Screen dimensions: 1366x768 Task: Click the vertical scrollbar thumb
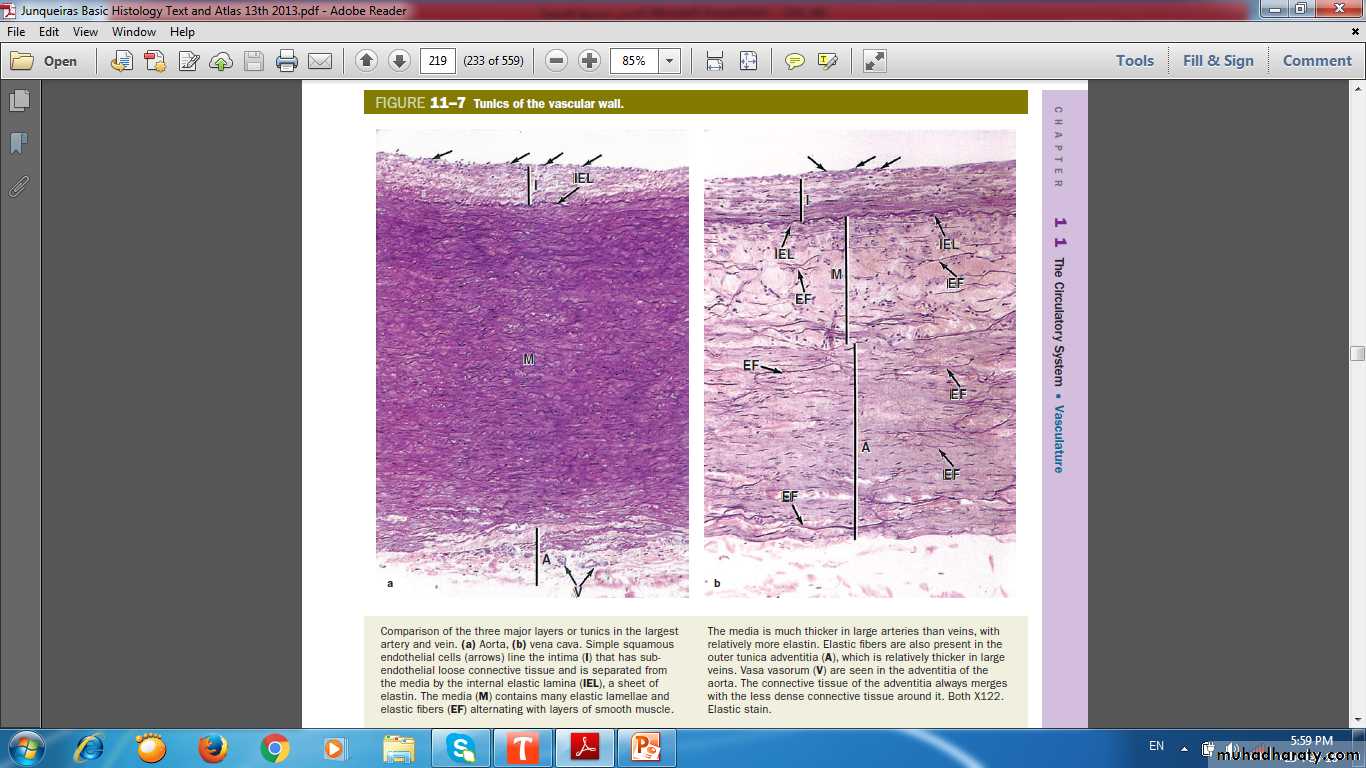1357,353
